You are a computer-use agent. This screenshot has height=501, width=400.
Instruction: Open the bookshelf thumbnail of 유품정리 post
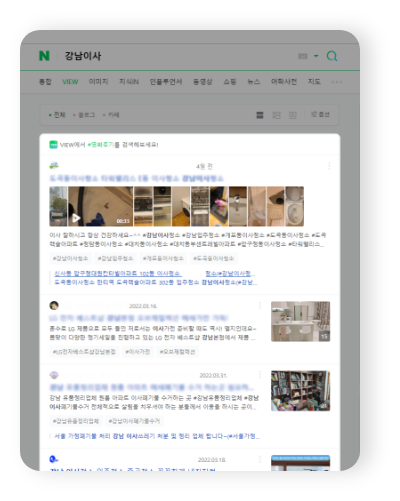pos(301,391)
